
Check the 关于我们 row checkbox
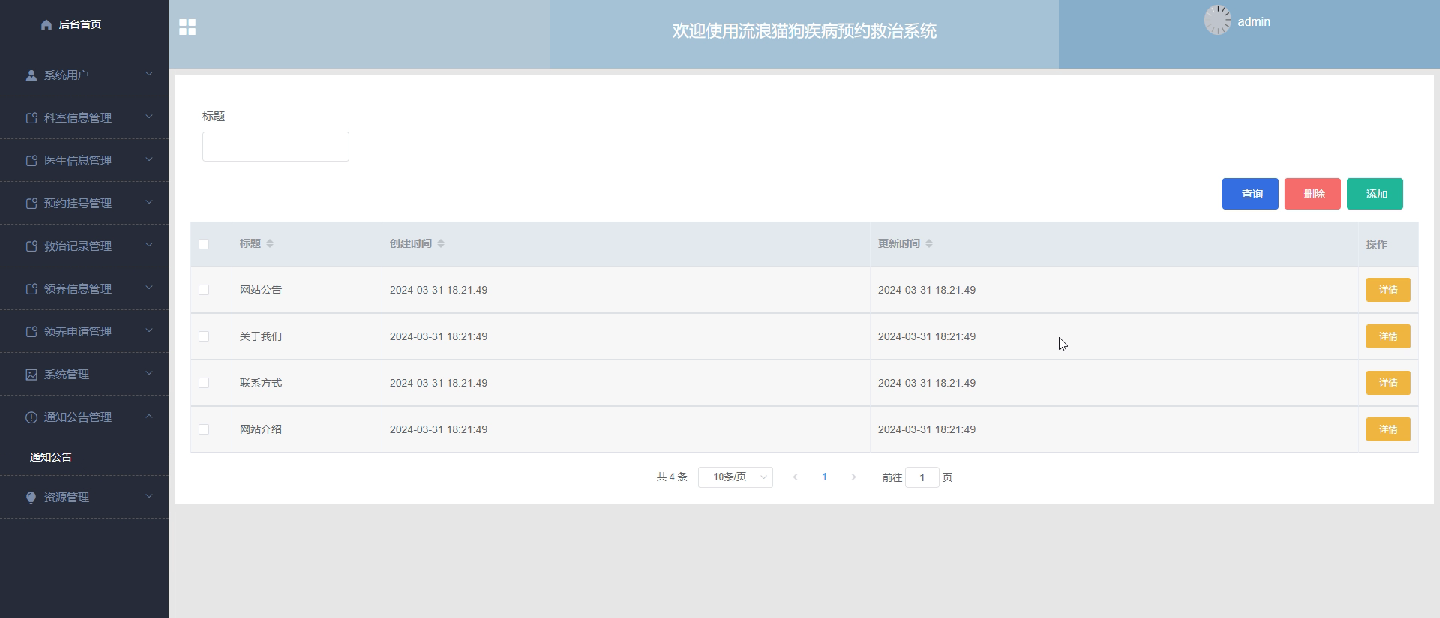tap(204, 337)
